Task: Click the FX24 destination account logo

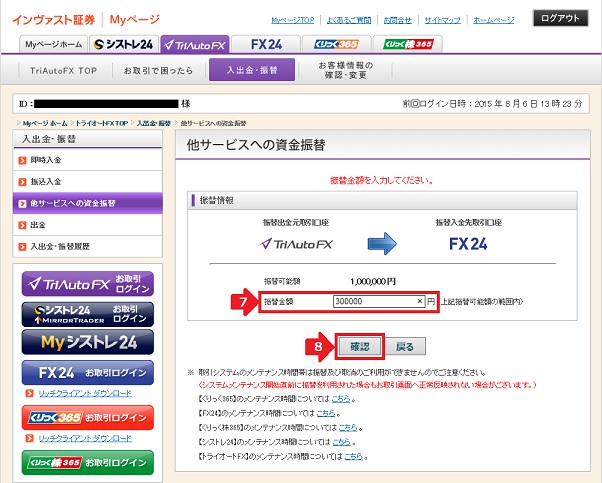Action: pyautogui.click(x=468, y=244)
